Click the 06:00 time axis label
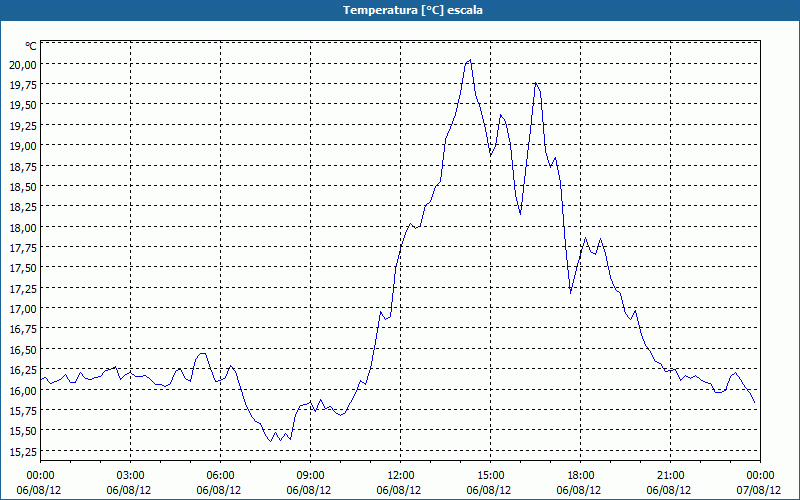Screen dimensions: 800x500 pyautogui.click(x=220, y=476)
